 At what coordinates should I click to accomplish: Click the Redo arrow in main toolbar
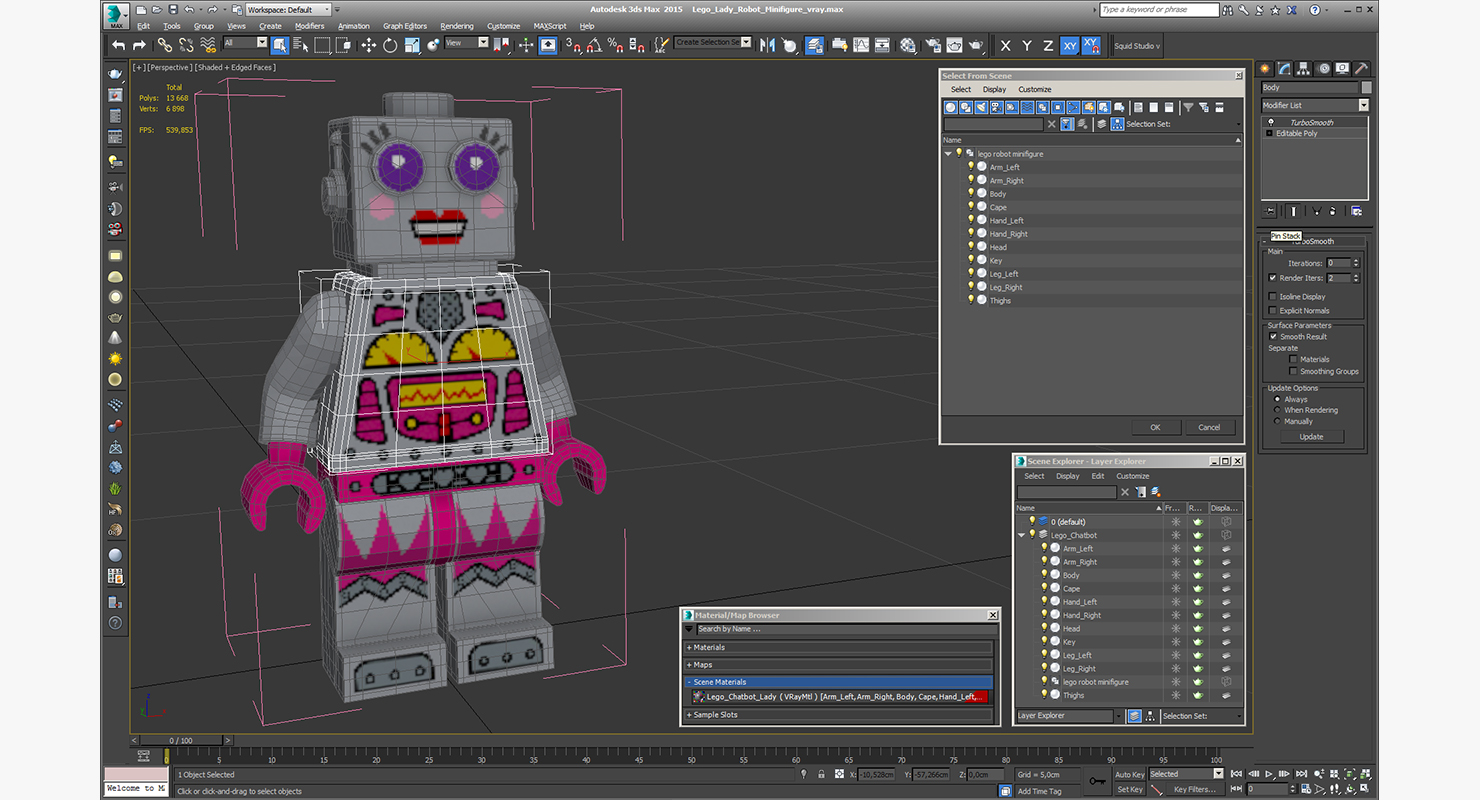coord(139,45)
